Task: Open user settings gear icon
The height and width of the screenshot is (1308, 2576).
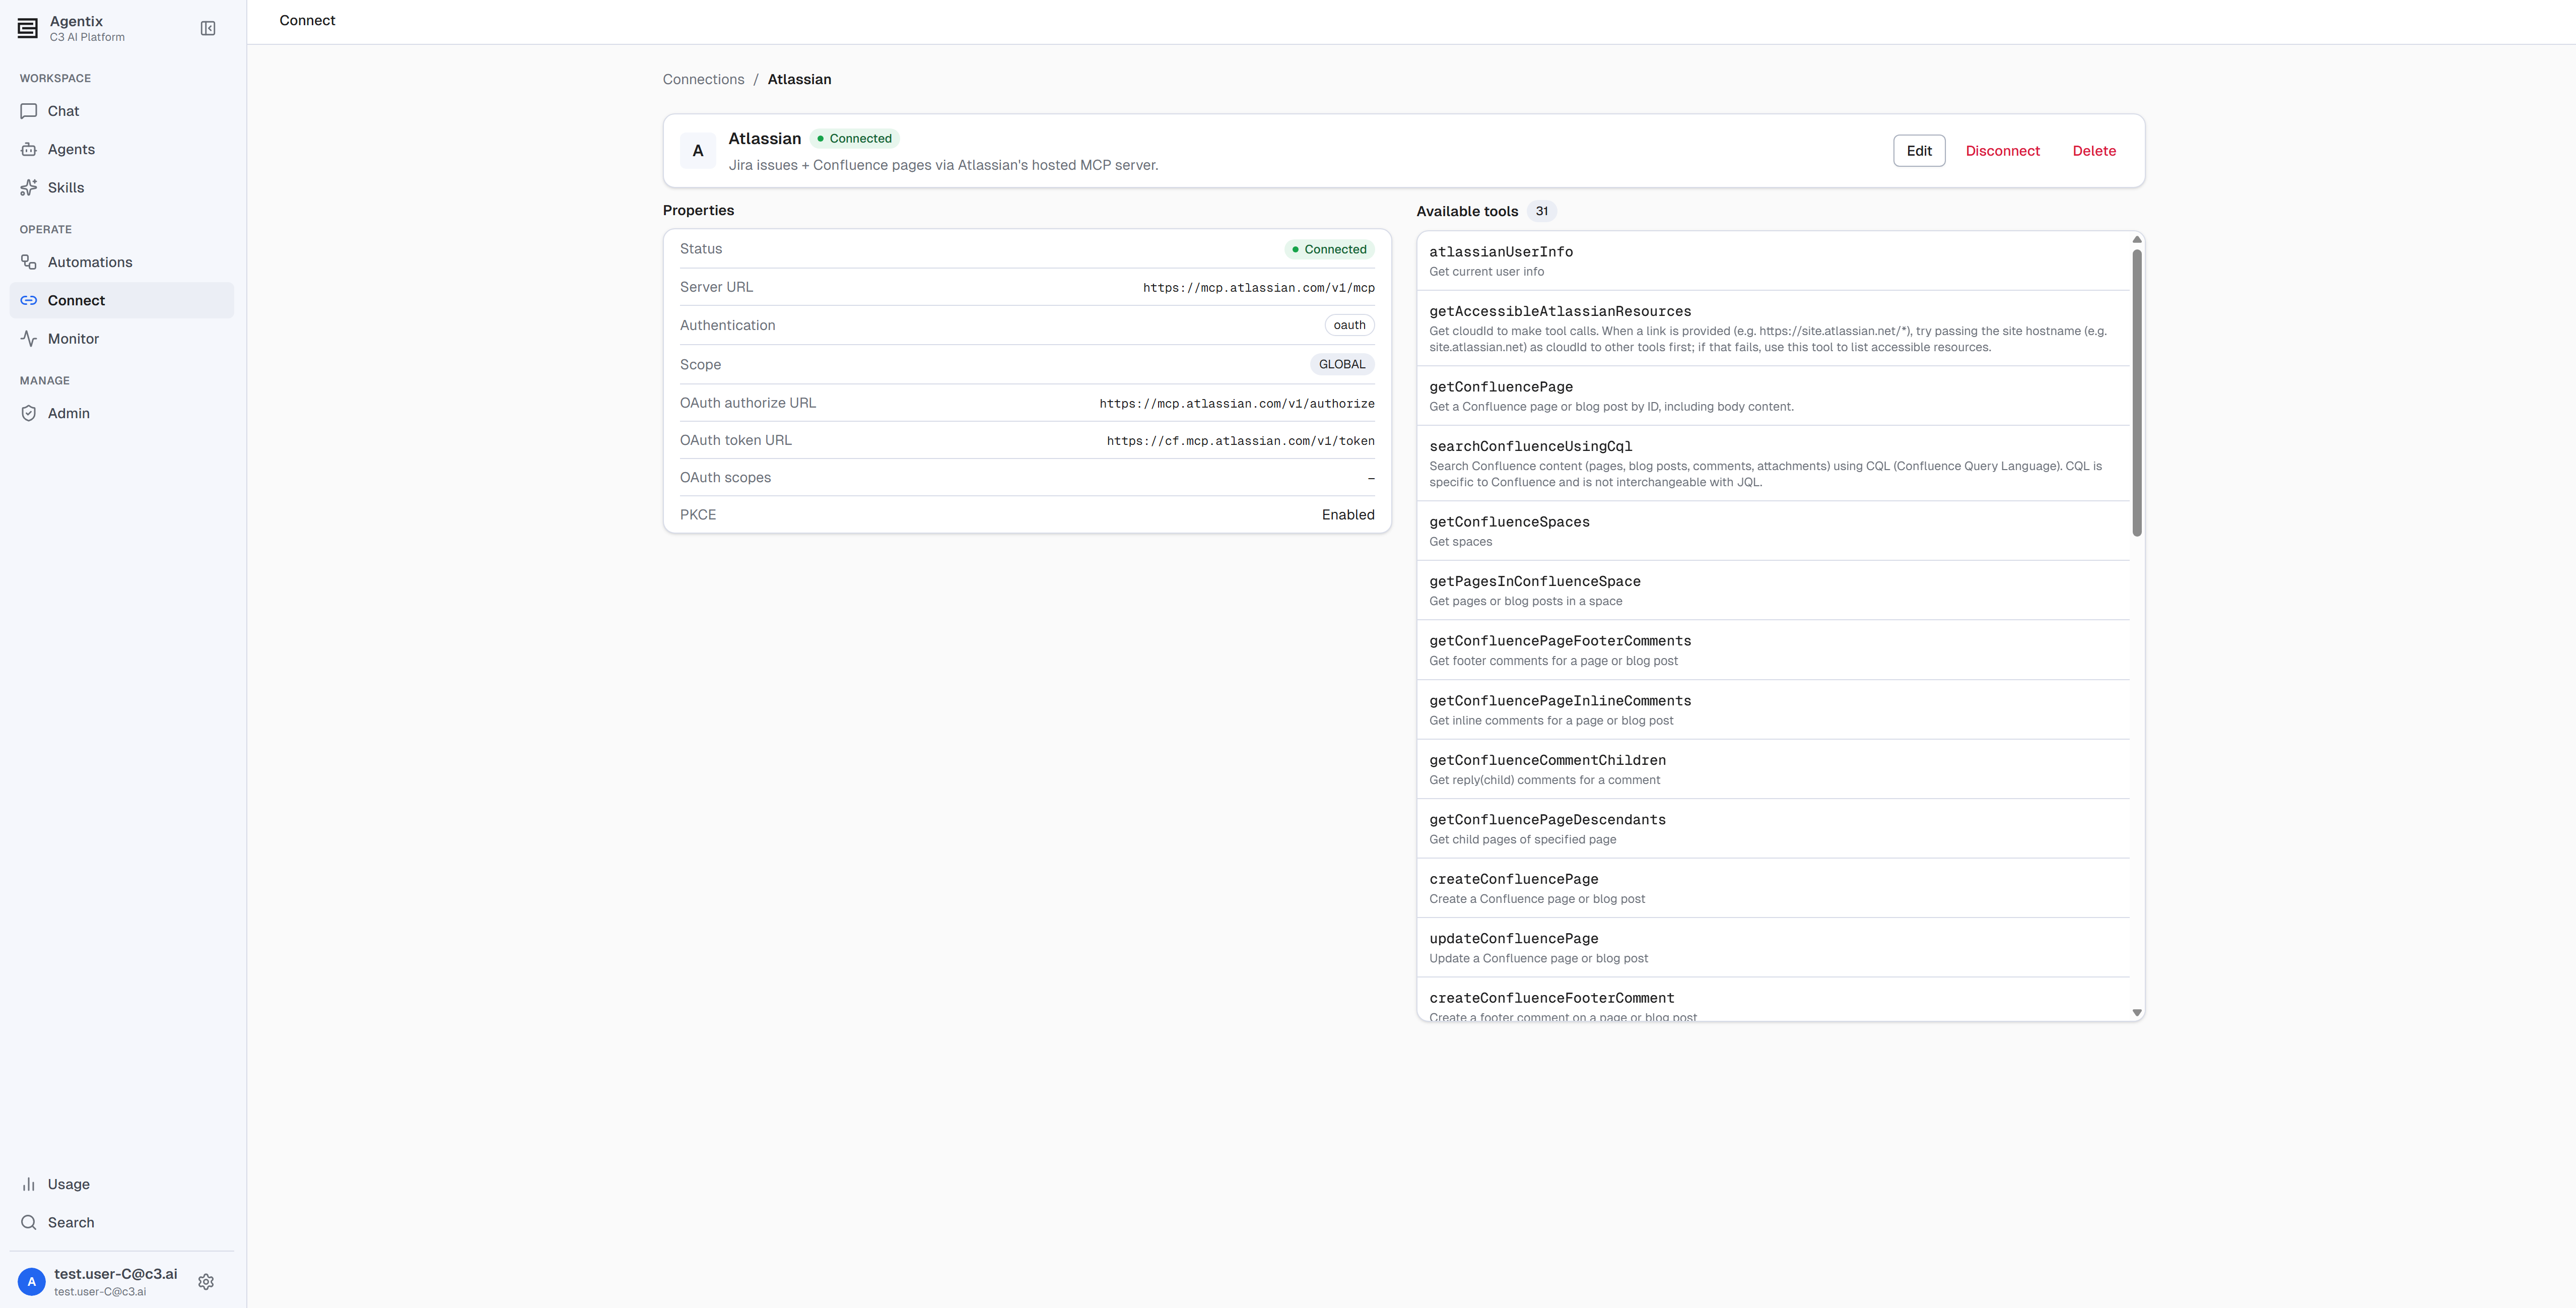Action: pyautogui.click(x=206, y=1281)
